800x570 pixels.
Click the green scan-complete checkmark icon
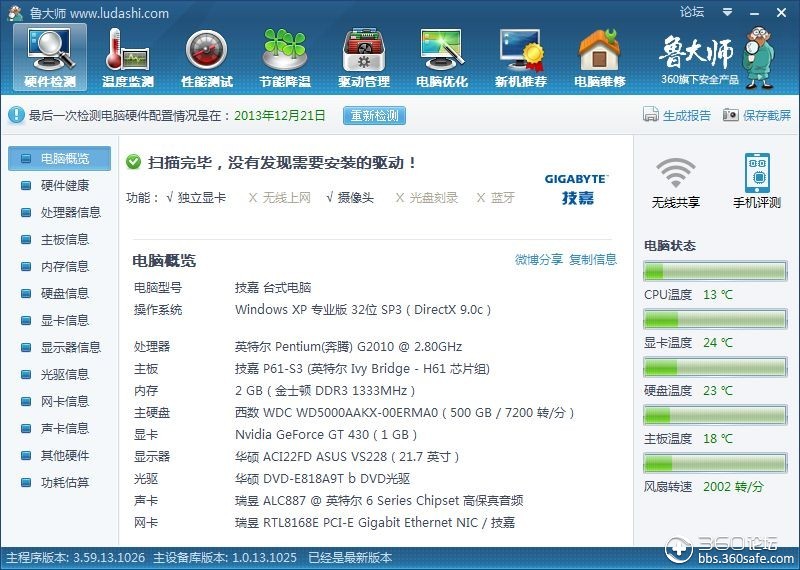click(133, 162)
